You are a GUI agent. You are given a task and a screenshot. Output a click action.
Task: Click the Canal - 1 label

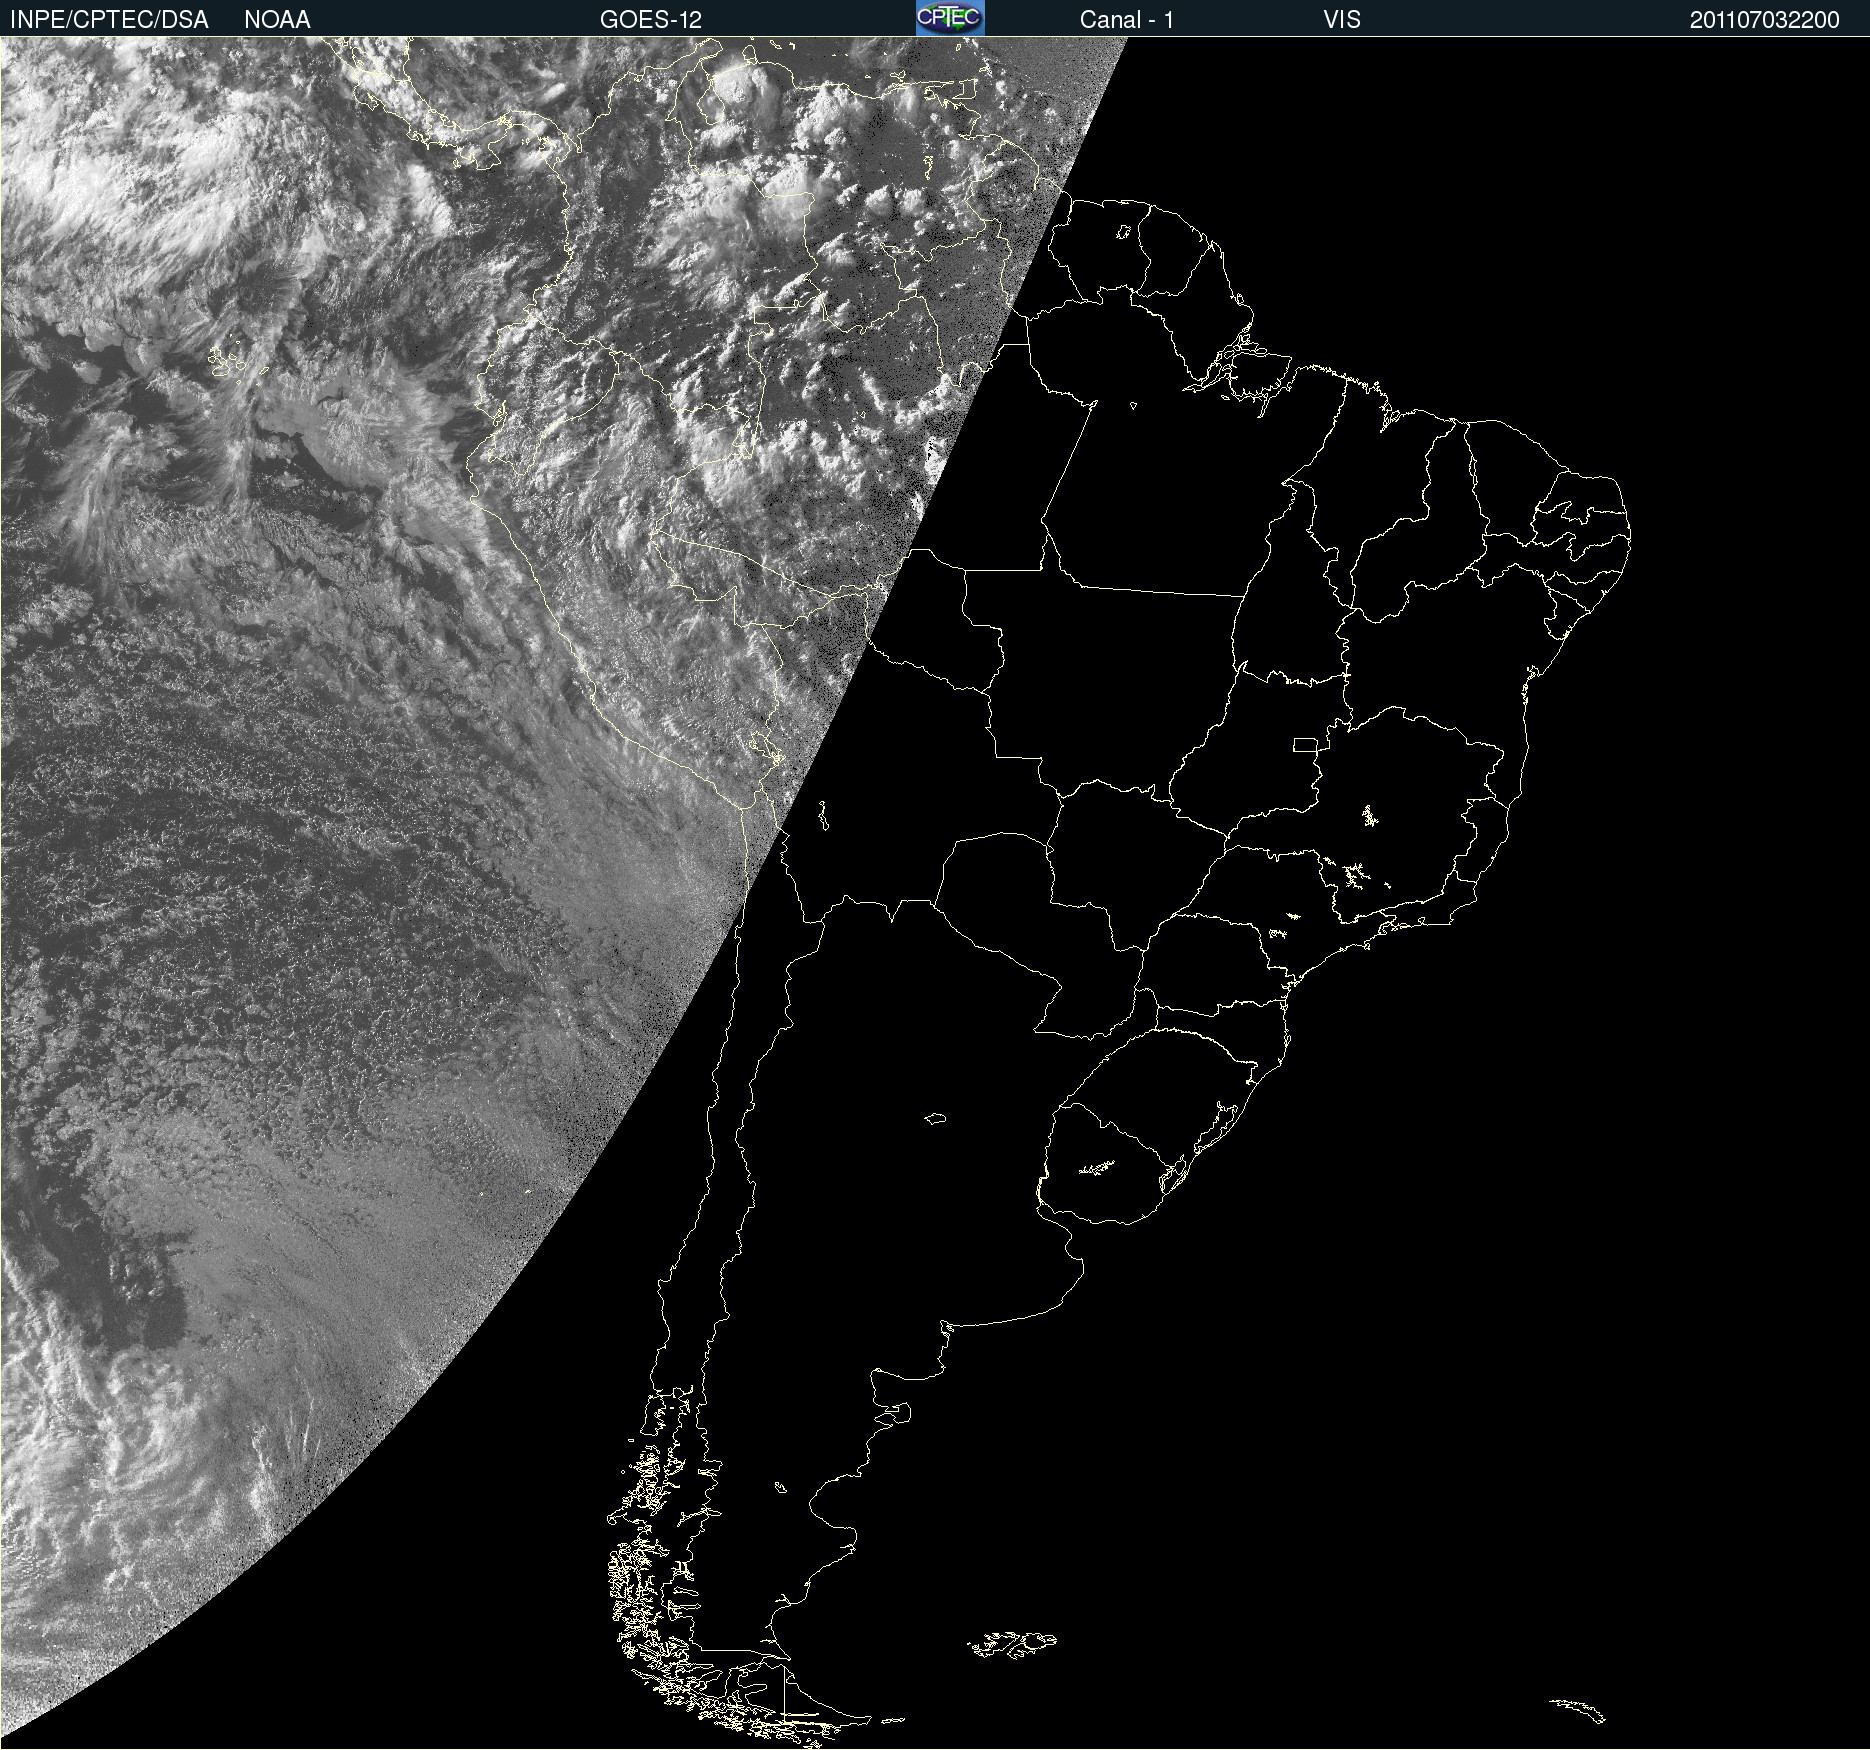tap(1127, 20)
